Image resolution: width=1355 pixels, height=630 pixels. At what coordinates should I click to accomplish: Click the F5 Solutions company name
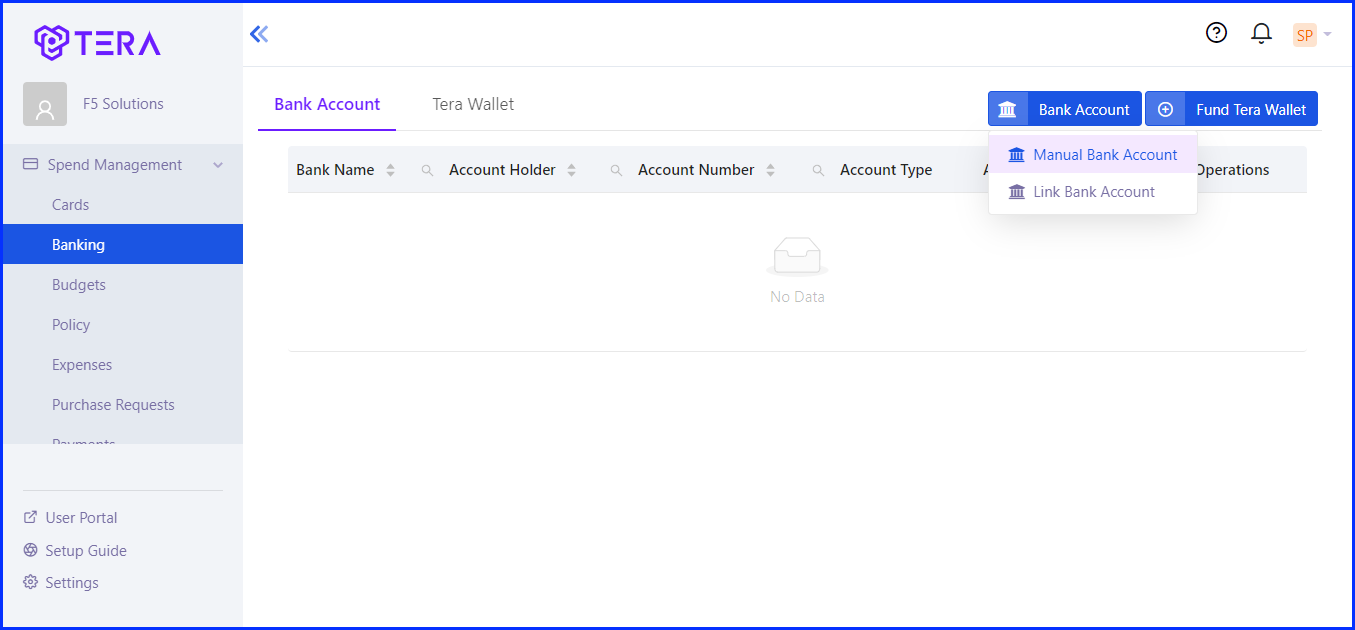(x=123, y=104)
